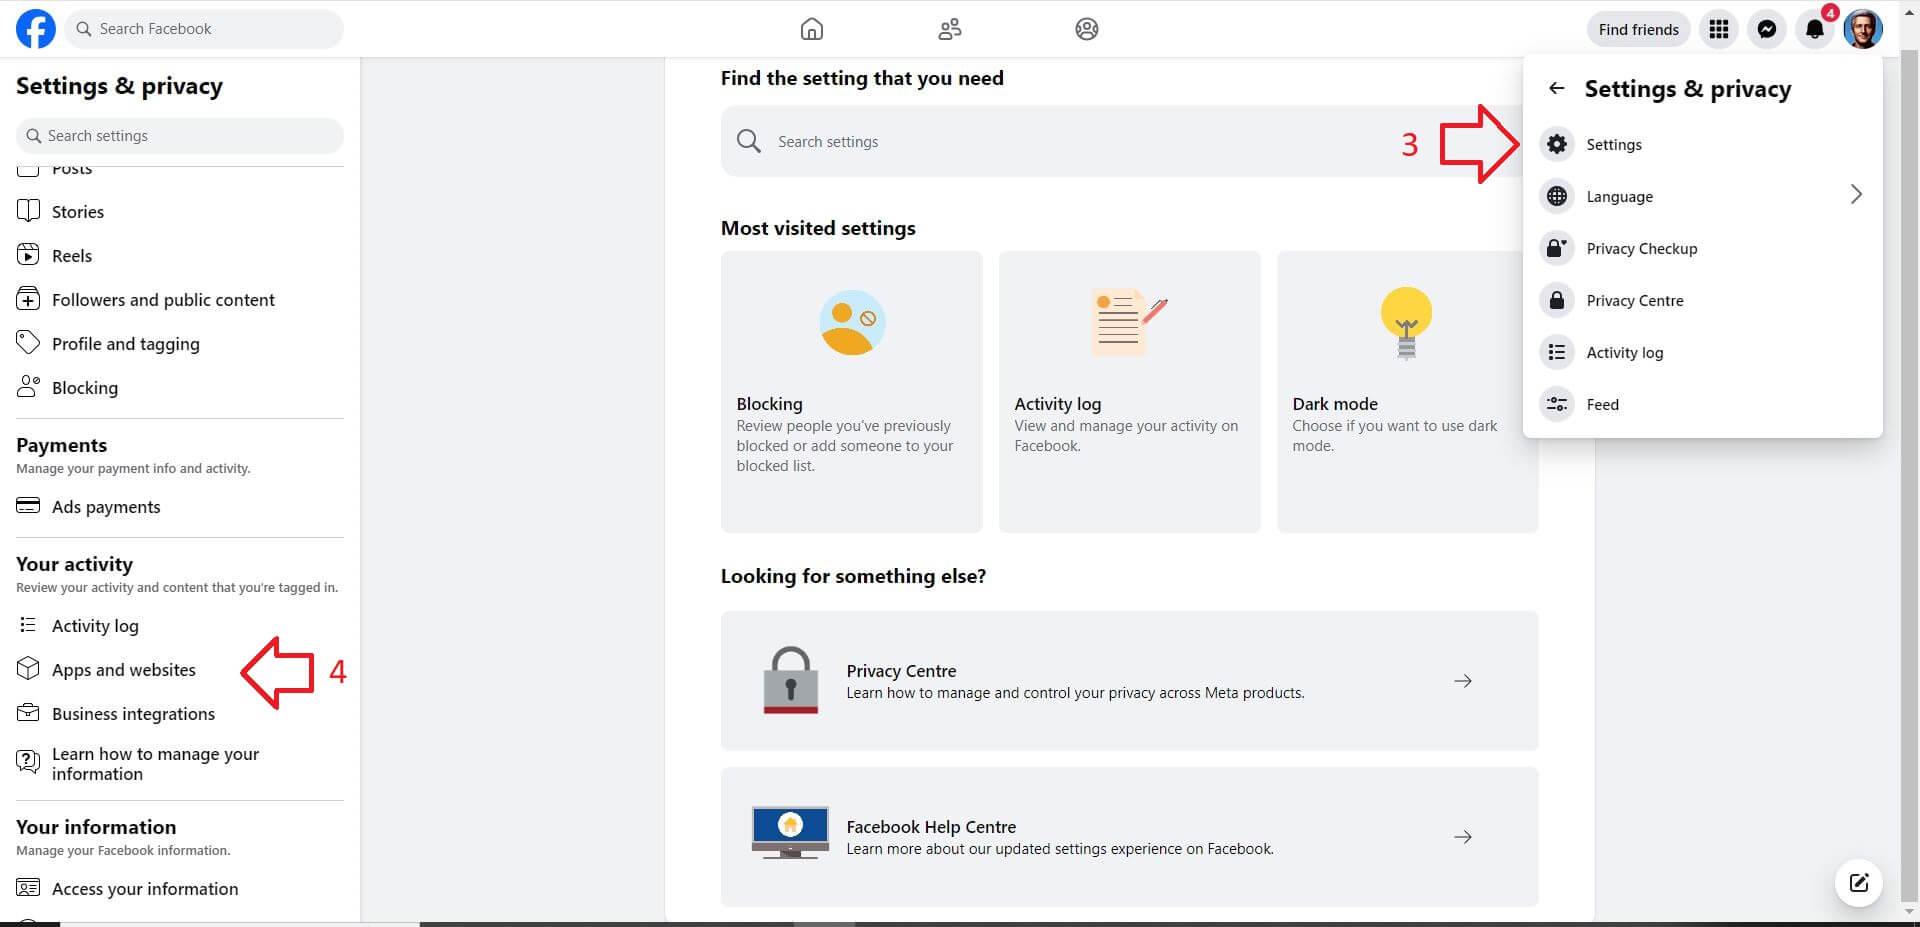Click the Reels play icon
1920x927 pixels.
pos(28,255)
